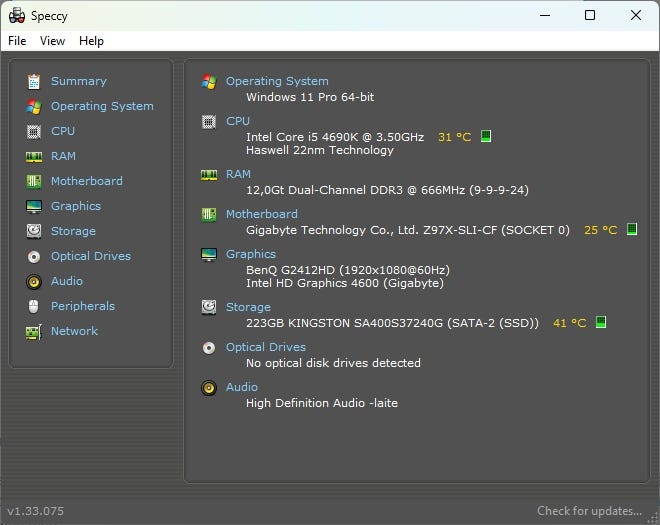Show Graphics details from the sidebar

click(76, 206)
